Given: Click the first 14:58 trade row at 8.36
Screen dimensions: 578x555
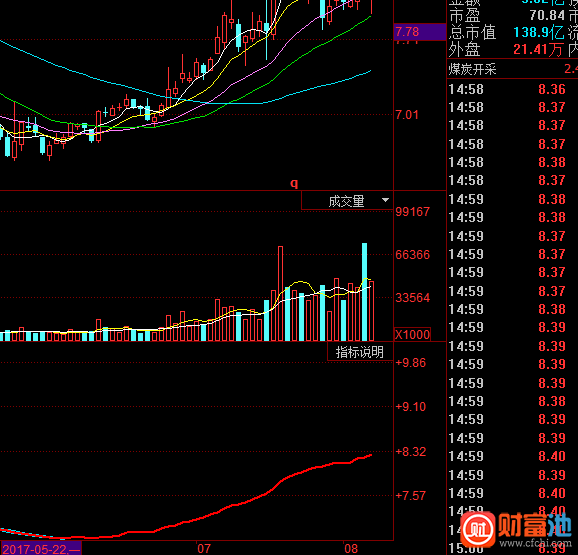Looking at the screenshot, I should pos(513,89).
